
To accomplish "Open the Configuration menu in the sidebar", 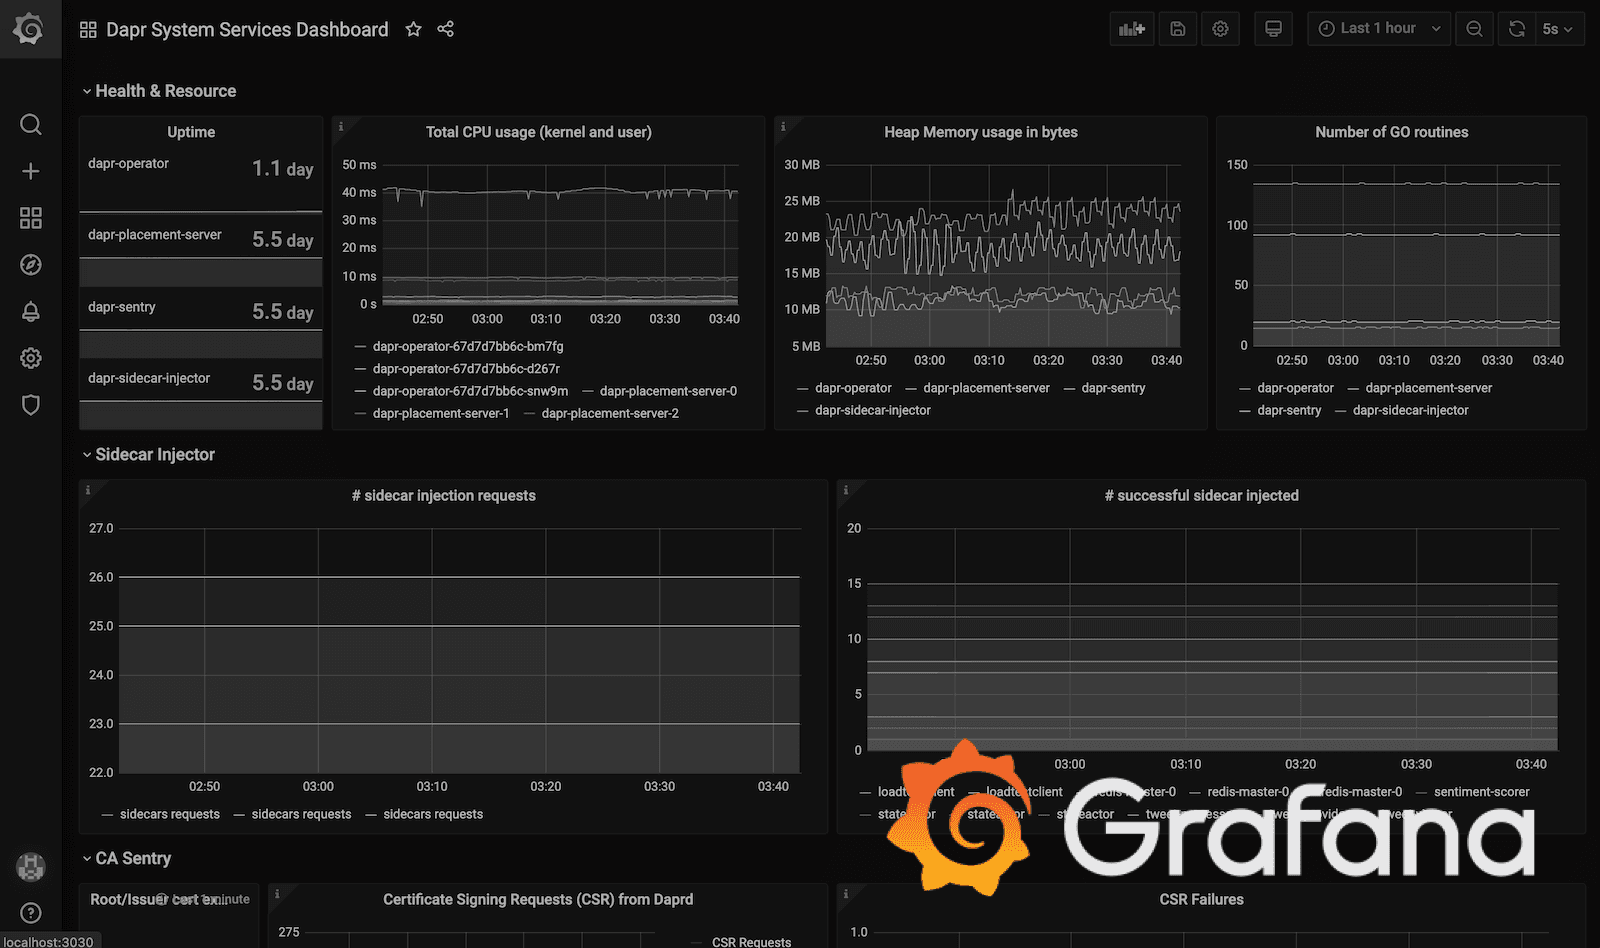I will tap(31, 358).
